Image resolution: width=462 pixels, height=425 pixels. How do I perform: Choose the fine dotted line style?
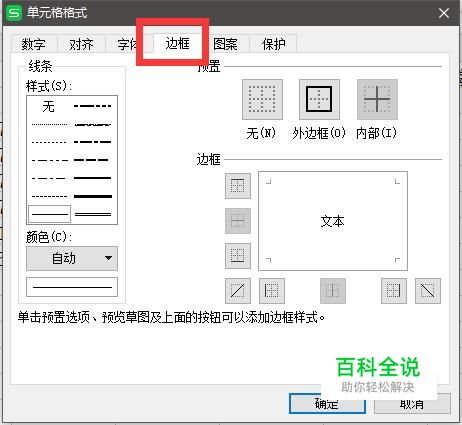click(x=49, y=125)
